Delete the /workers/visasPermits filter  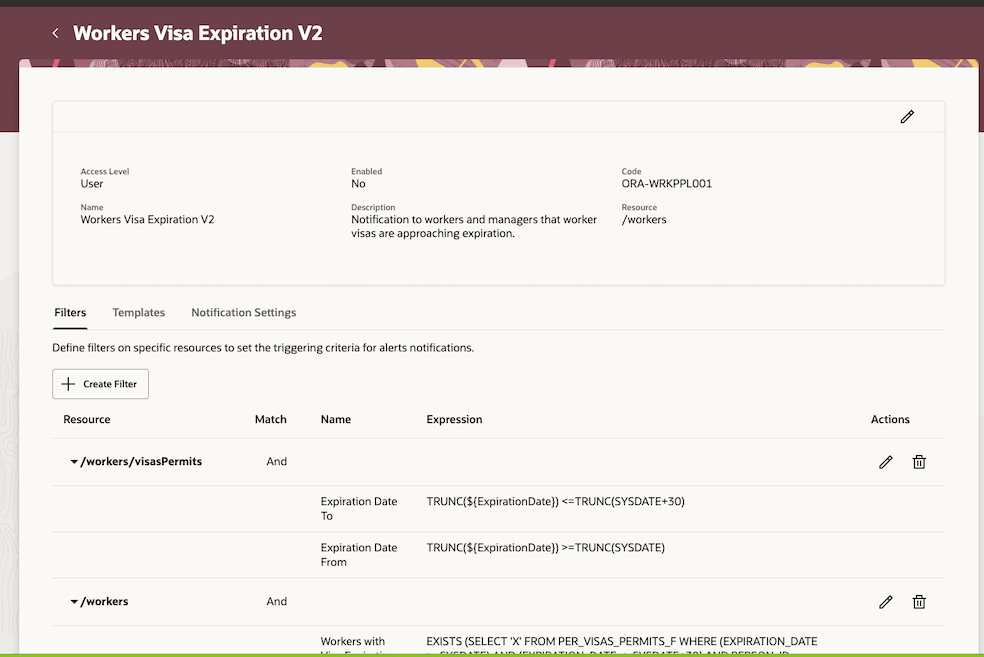[919, 462]
